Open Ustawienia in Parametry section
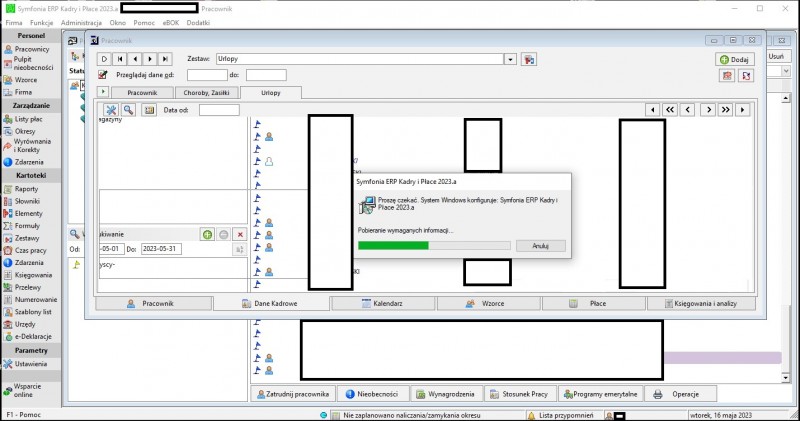The width and height of the screenshot is (800, 421). coord(25,364)
